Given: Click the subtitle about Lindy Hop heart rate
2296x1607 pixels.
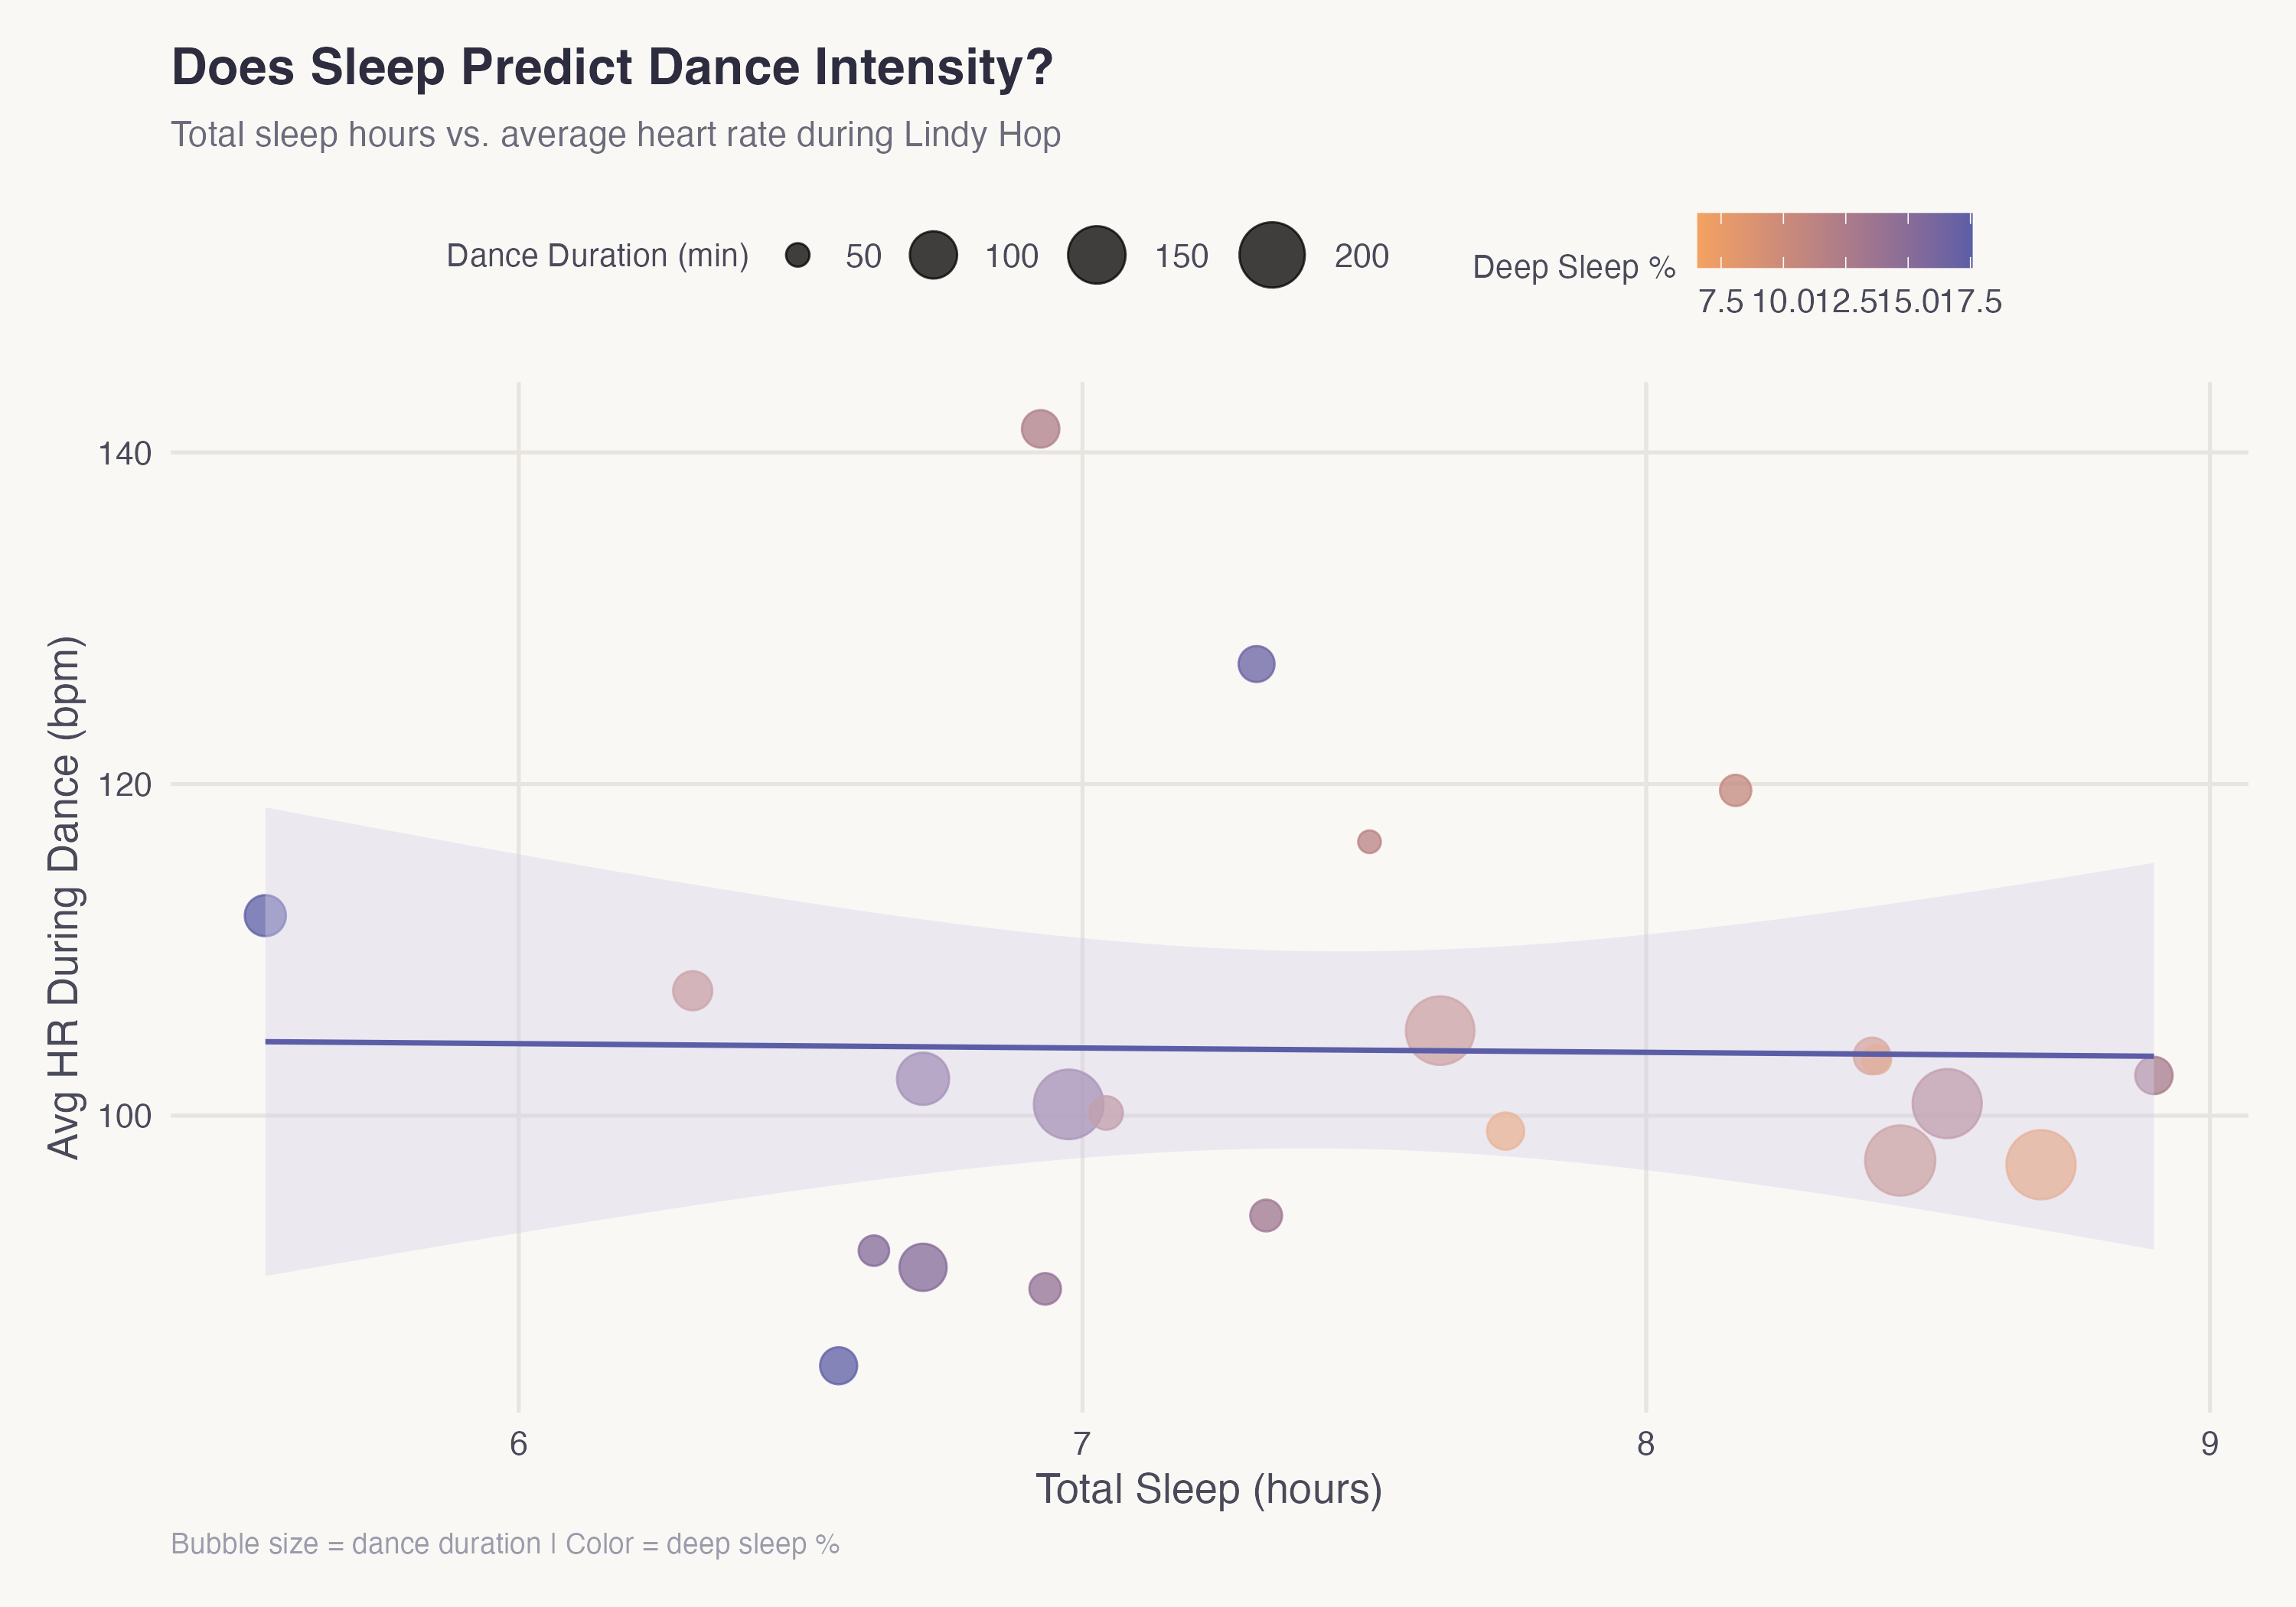Looking at the screenshot, I should (615, 134).
